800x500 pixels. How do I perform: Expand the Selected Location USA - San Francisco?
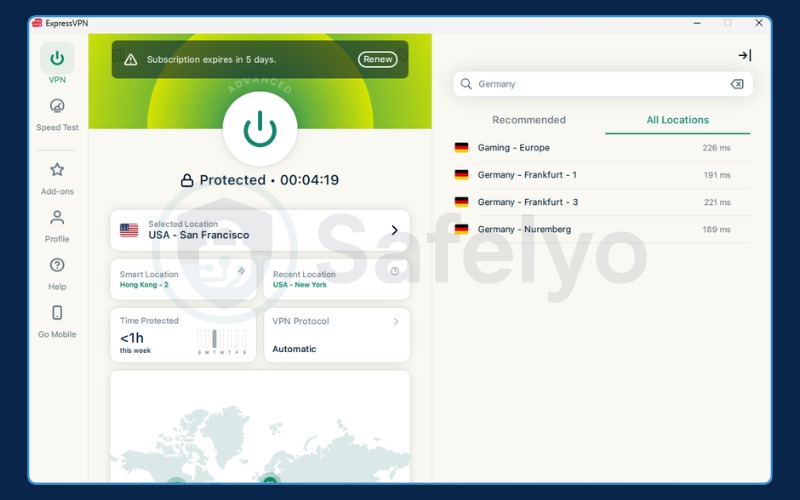coord(394,230)
